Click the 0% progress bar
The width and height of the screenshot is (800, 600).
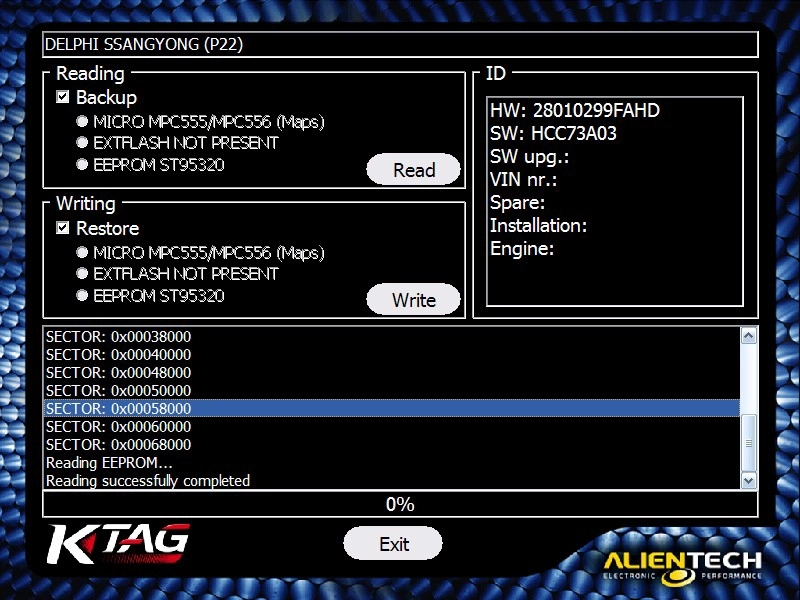(x=401, y=504)
